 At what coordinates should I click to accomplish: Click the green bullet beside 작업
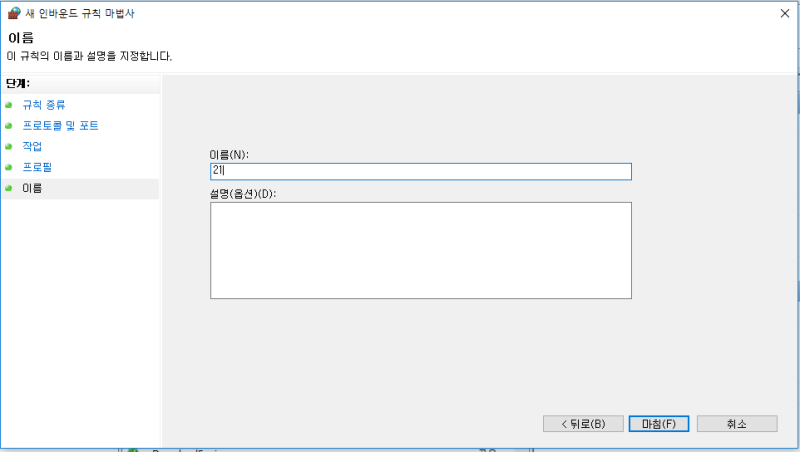[x=9, y=146]
